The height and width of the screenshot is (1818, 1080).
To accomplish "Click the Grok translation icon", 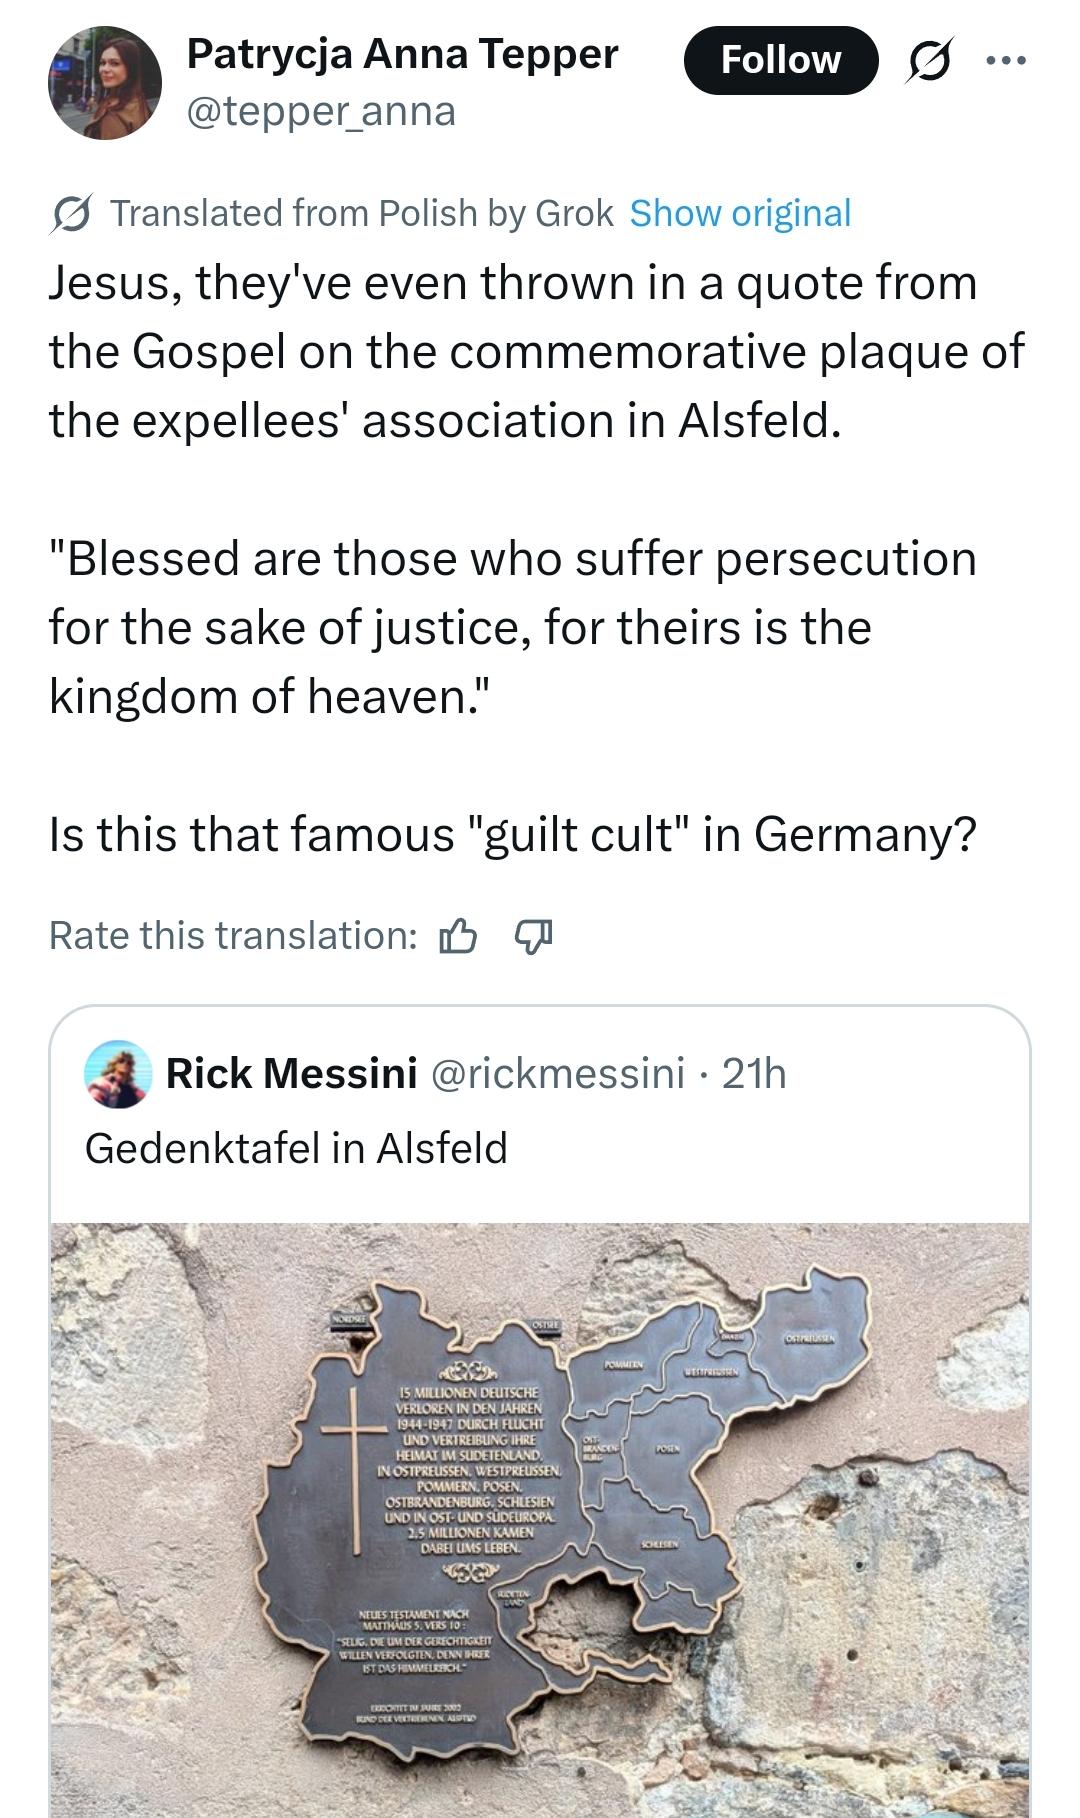I will tap(72, 214).
